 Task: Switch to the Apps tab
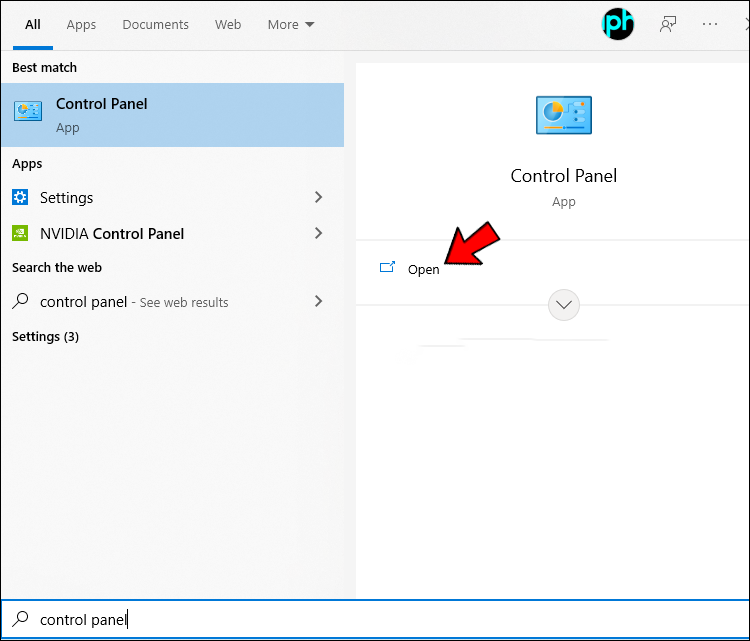(x=81, y=25)
